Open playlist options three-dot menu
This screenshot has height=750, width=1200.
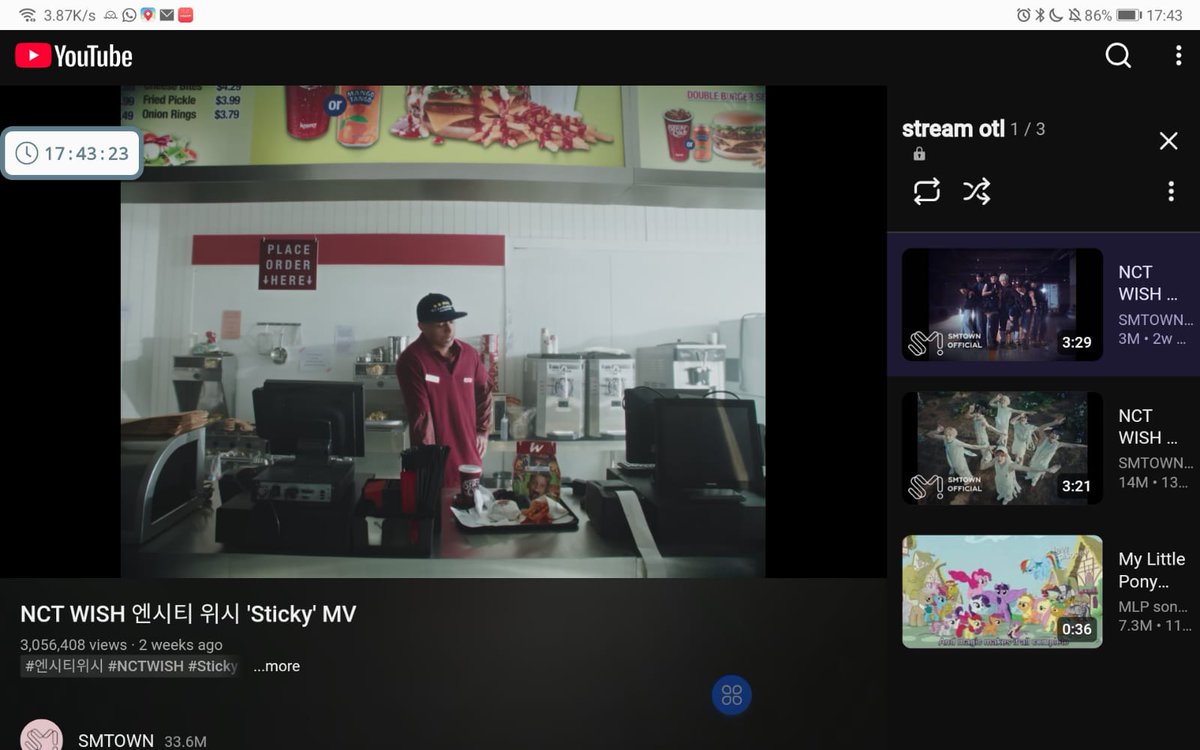[x=1171, y=192]
